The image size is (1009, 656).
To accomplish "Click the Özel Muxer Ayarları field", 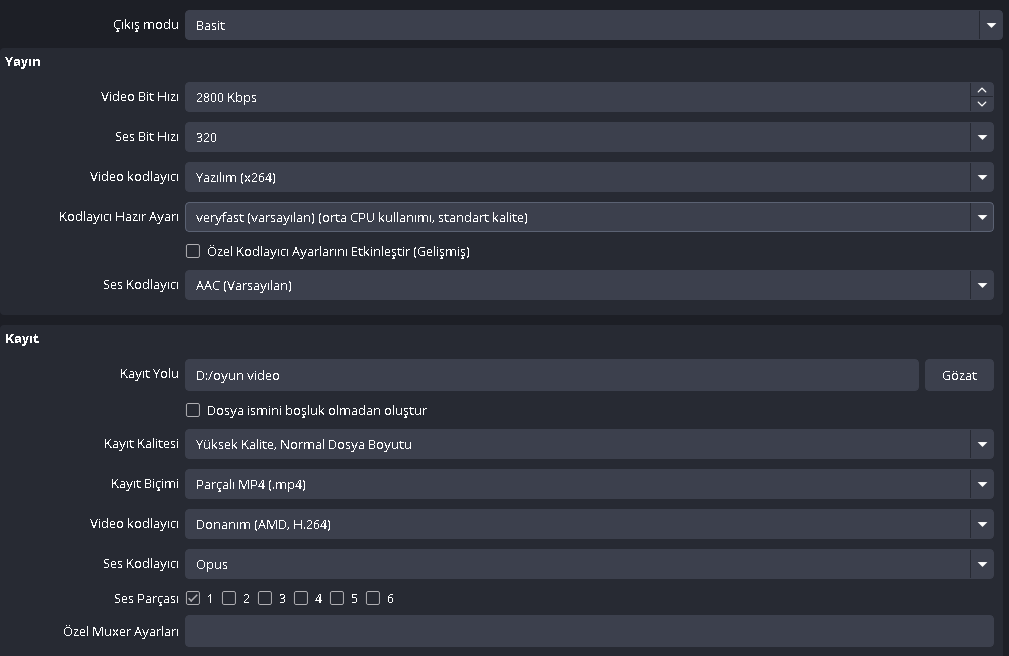I will click(589, 631).
